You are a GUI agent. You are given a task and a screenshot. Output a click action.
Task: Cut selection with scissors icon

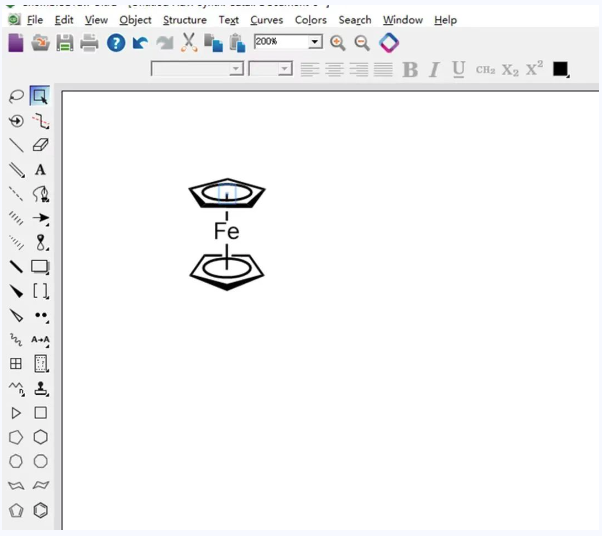pyautogui.click(x=189, y=42)
